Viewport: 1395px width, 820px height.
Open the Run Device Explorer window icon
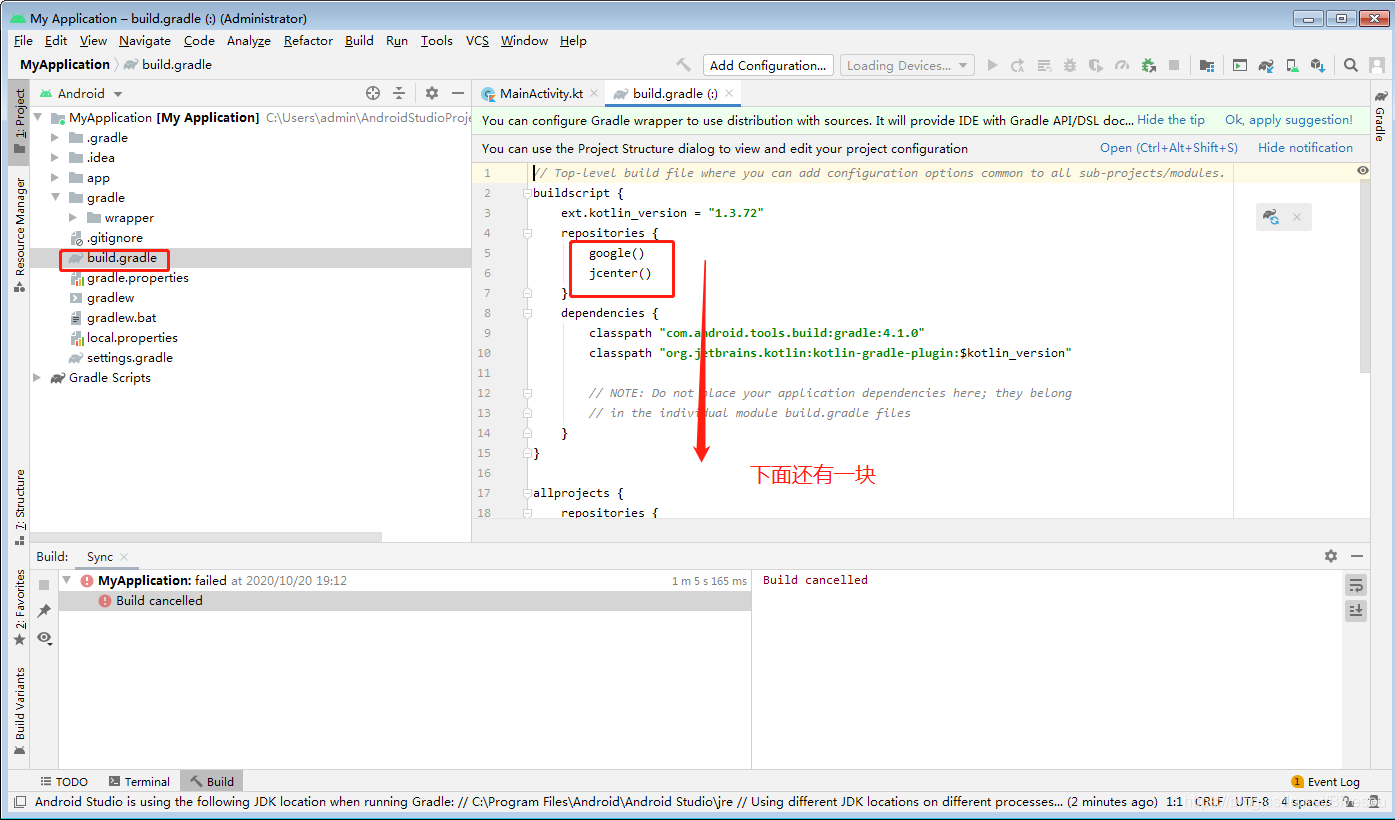point(1240,65)
